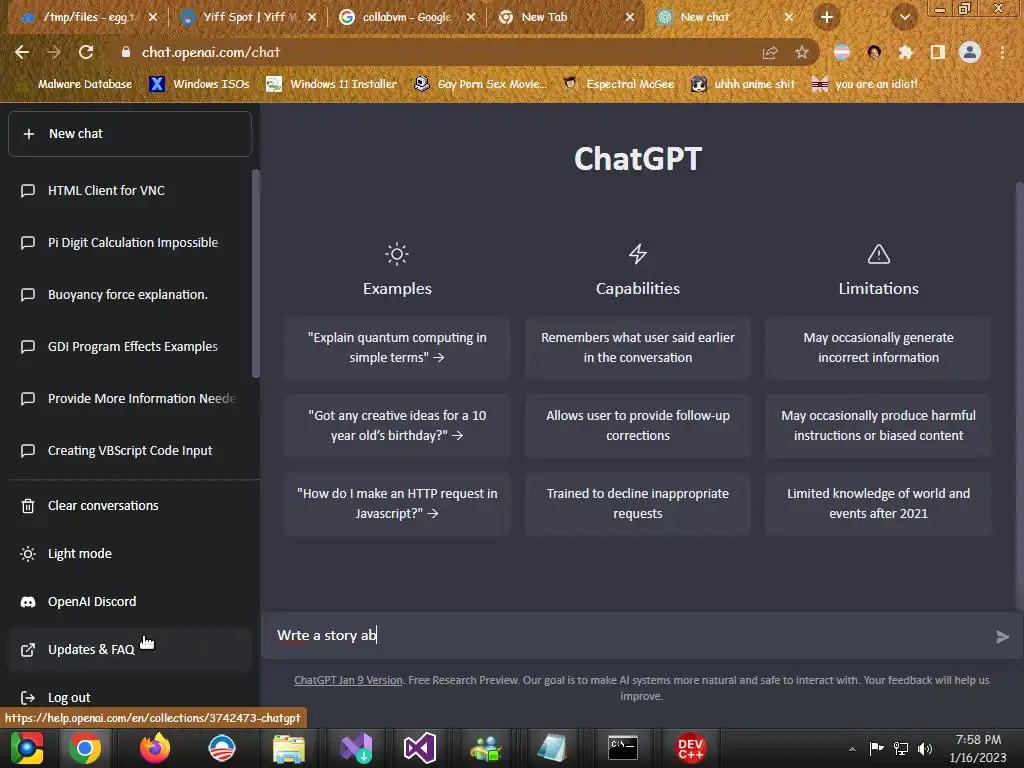The height and width of the screenshot is (768, 1024).
Task: Use the "creative ideas for a 10 year old's birthday" example
Action: tap(397, 426)
